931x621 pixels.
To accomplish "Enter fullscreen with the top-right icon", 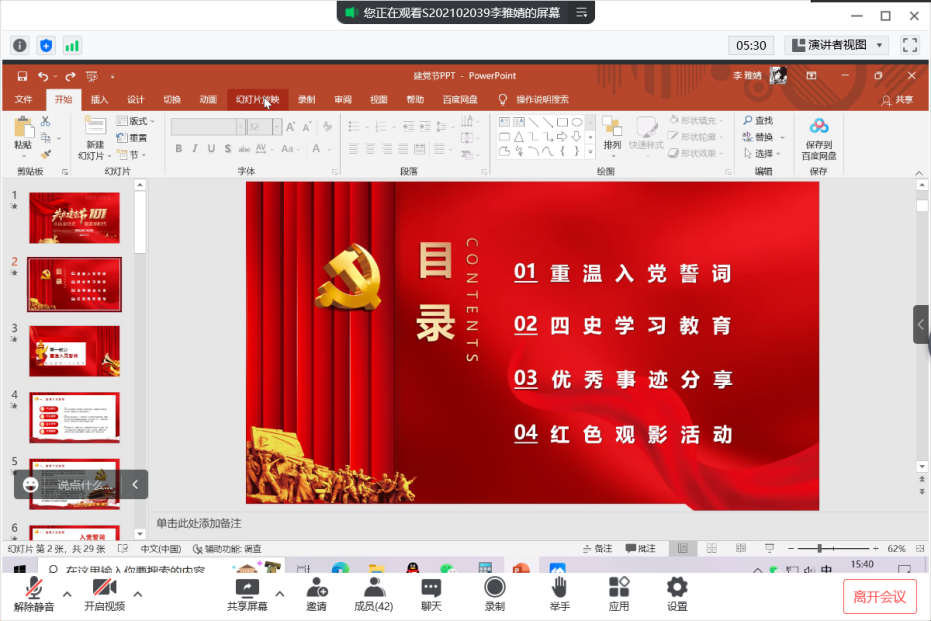I will click(x=910, y=45).
